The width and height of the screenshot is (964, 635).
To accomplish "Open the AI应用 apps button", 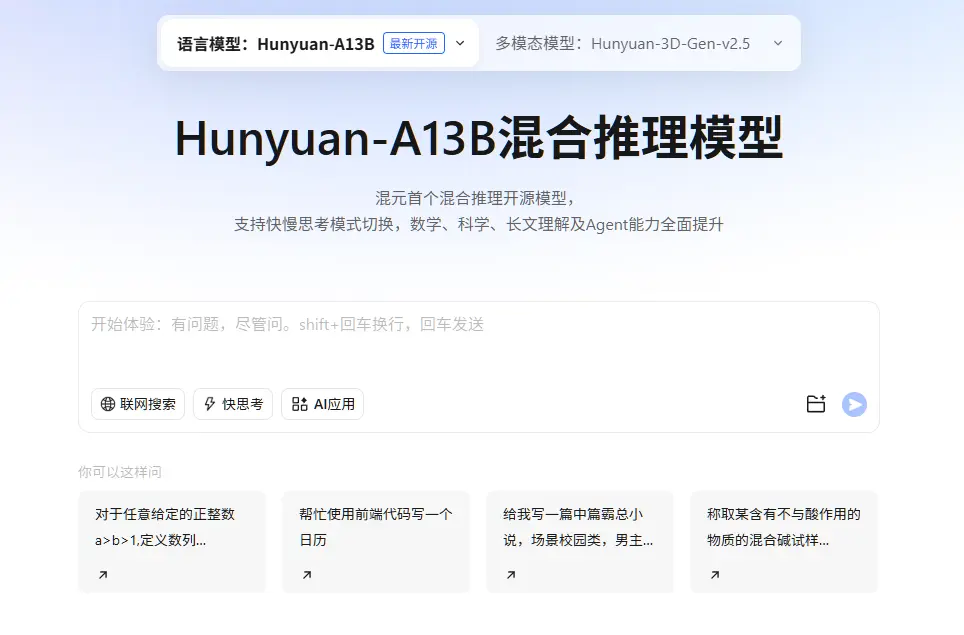I will click(322, 404).
